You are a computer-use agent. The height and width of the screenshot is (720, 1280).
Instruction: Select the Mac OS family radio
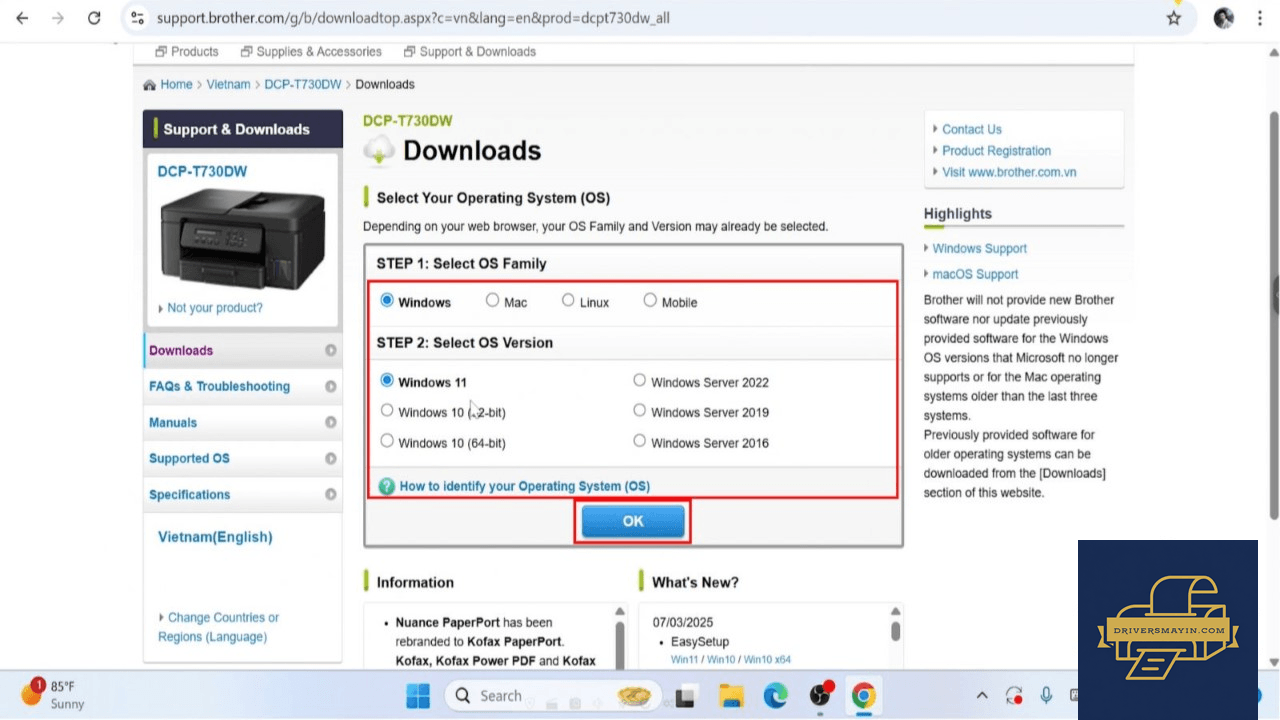click(492, 300)
